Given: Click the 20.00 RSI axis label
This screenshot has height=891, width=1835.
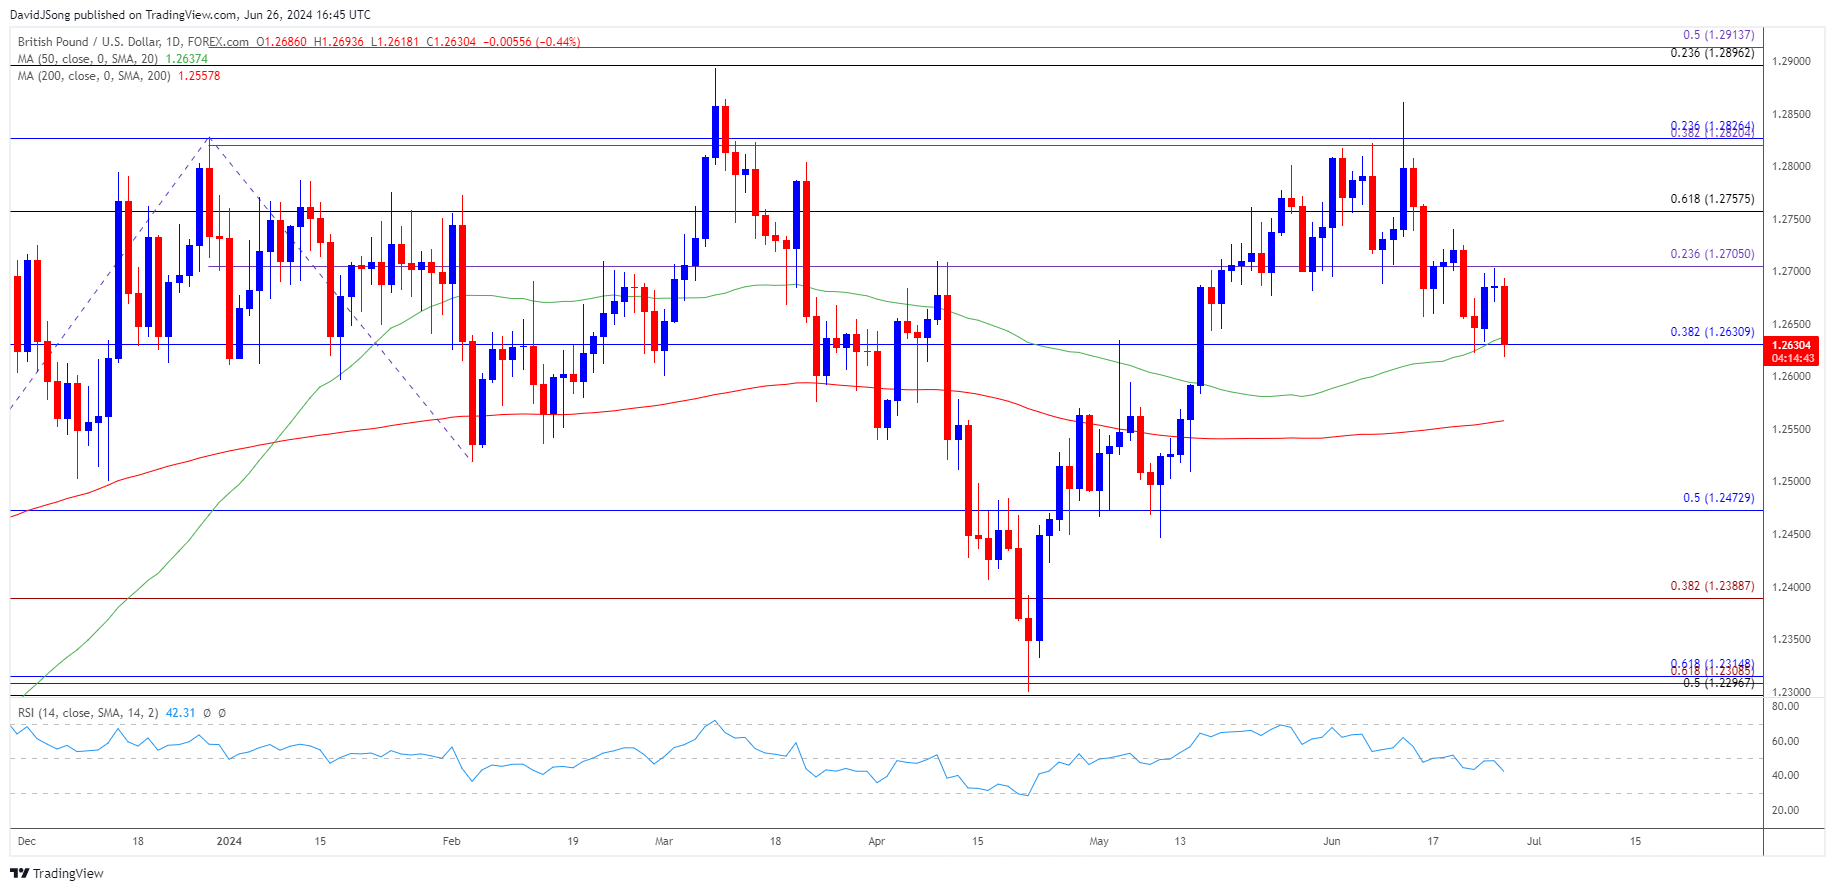Looking at the screenshot, I should (x=1785, y=811).
